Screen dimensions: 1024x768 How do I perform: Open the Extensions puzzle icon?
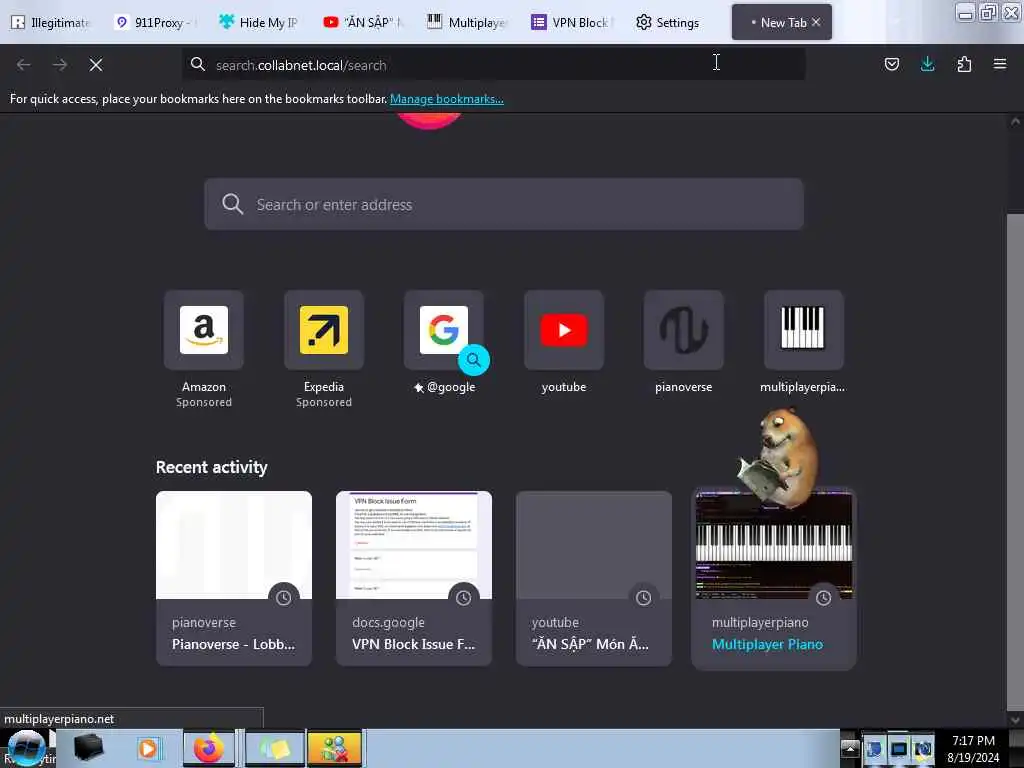(x=964, y=64)
